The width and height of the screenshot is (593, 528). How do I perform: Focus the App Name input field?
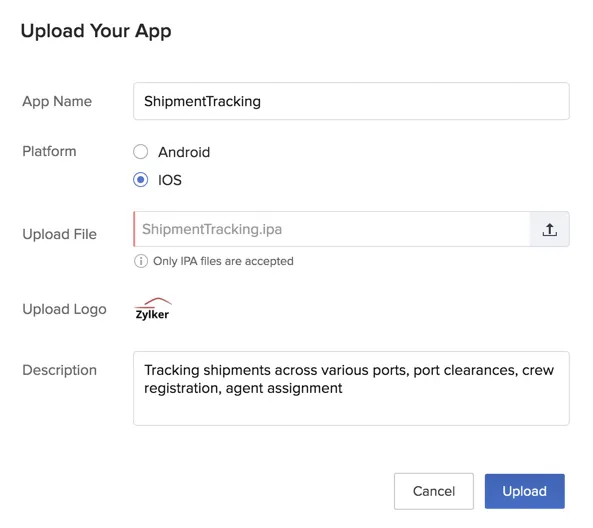[351, 101]
